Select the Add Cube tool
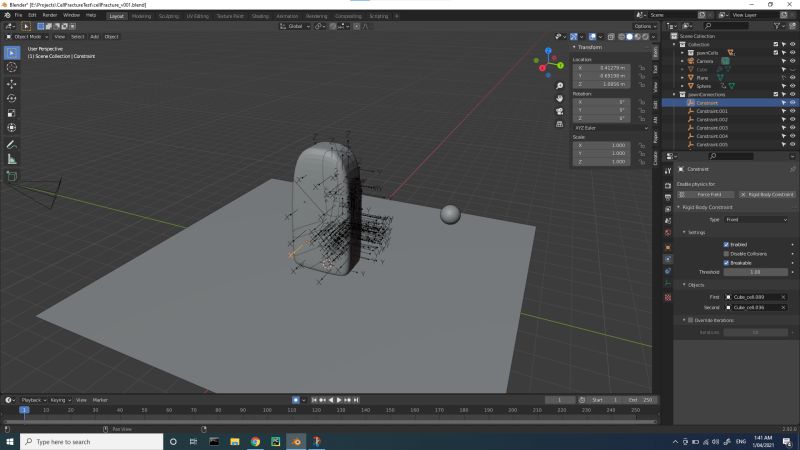This screenshot has width=800, height=450. (12, 177)
